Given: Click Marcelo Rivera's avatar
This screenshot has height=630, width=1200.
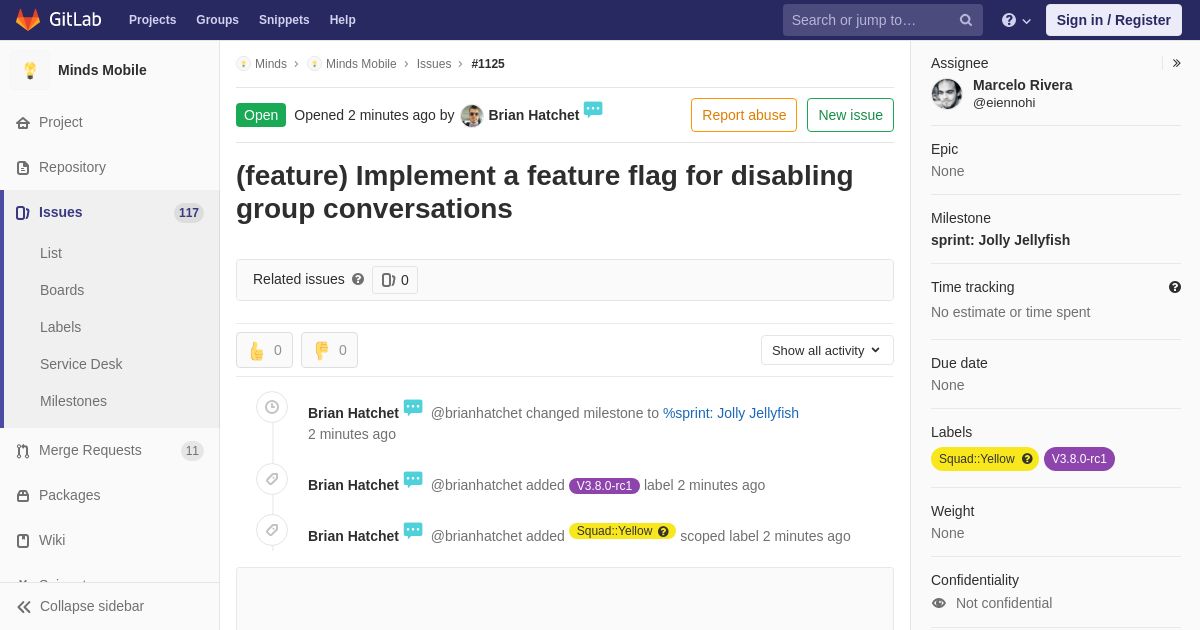Looking at the screenshot, I should pos(947,94).
